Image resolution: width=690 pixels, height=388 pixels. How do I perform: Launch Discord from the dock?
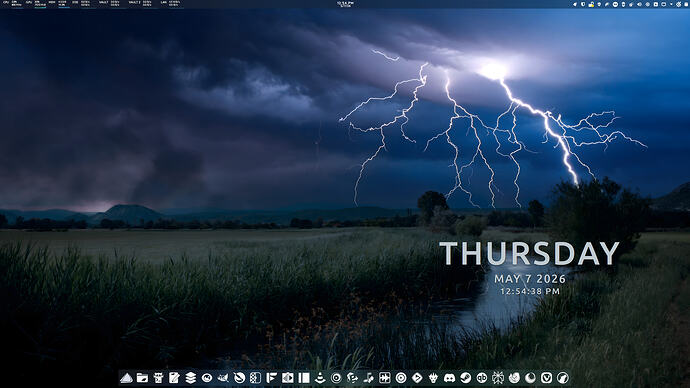pos(449,378)
